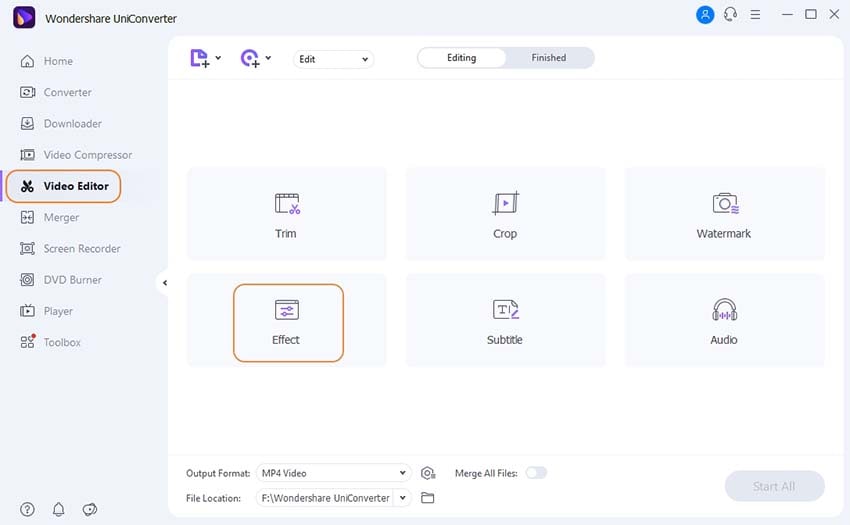Image resolution: width=850 pixels, height=525 pixels.
Task: Switch to the Finished tab
Action: pyautogui.click(x=549, y=58)
